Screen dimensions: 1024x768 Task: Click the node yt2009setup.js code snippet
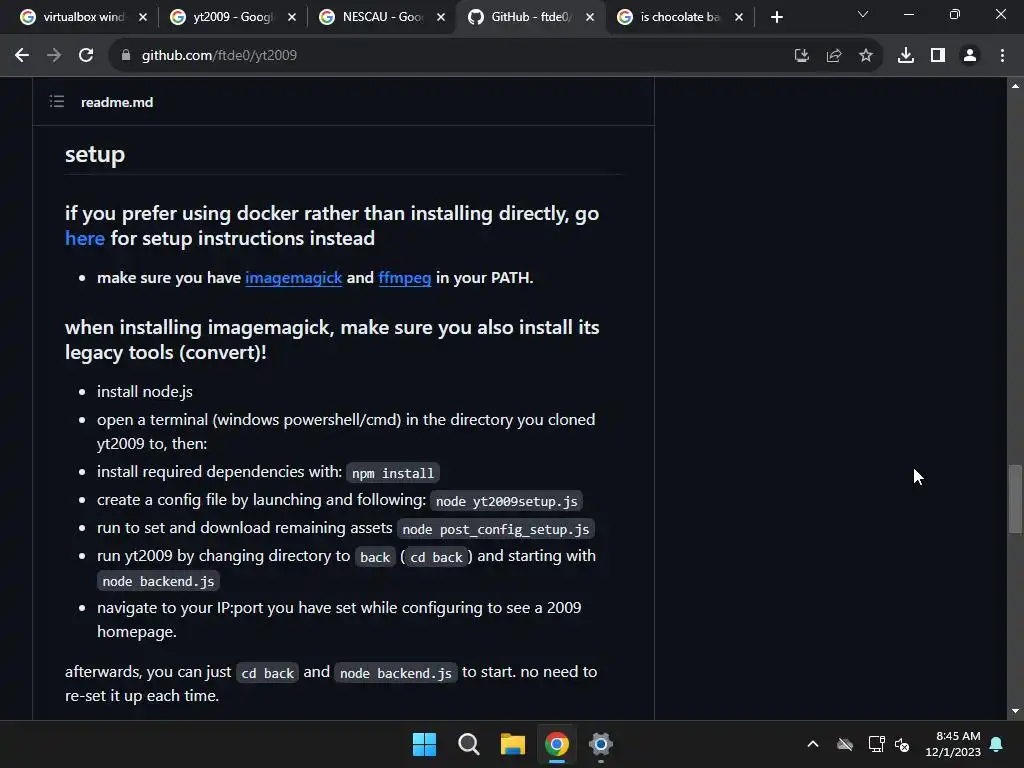[506, 501]
